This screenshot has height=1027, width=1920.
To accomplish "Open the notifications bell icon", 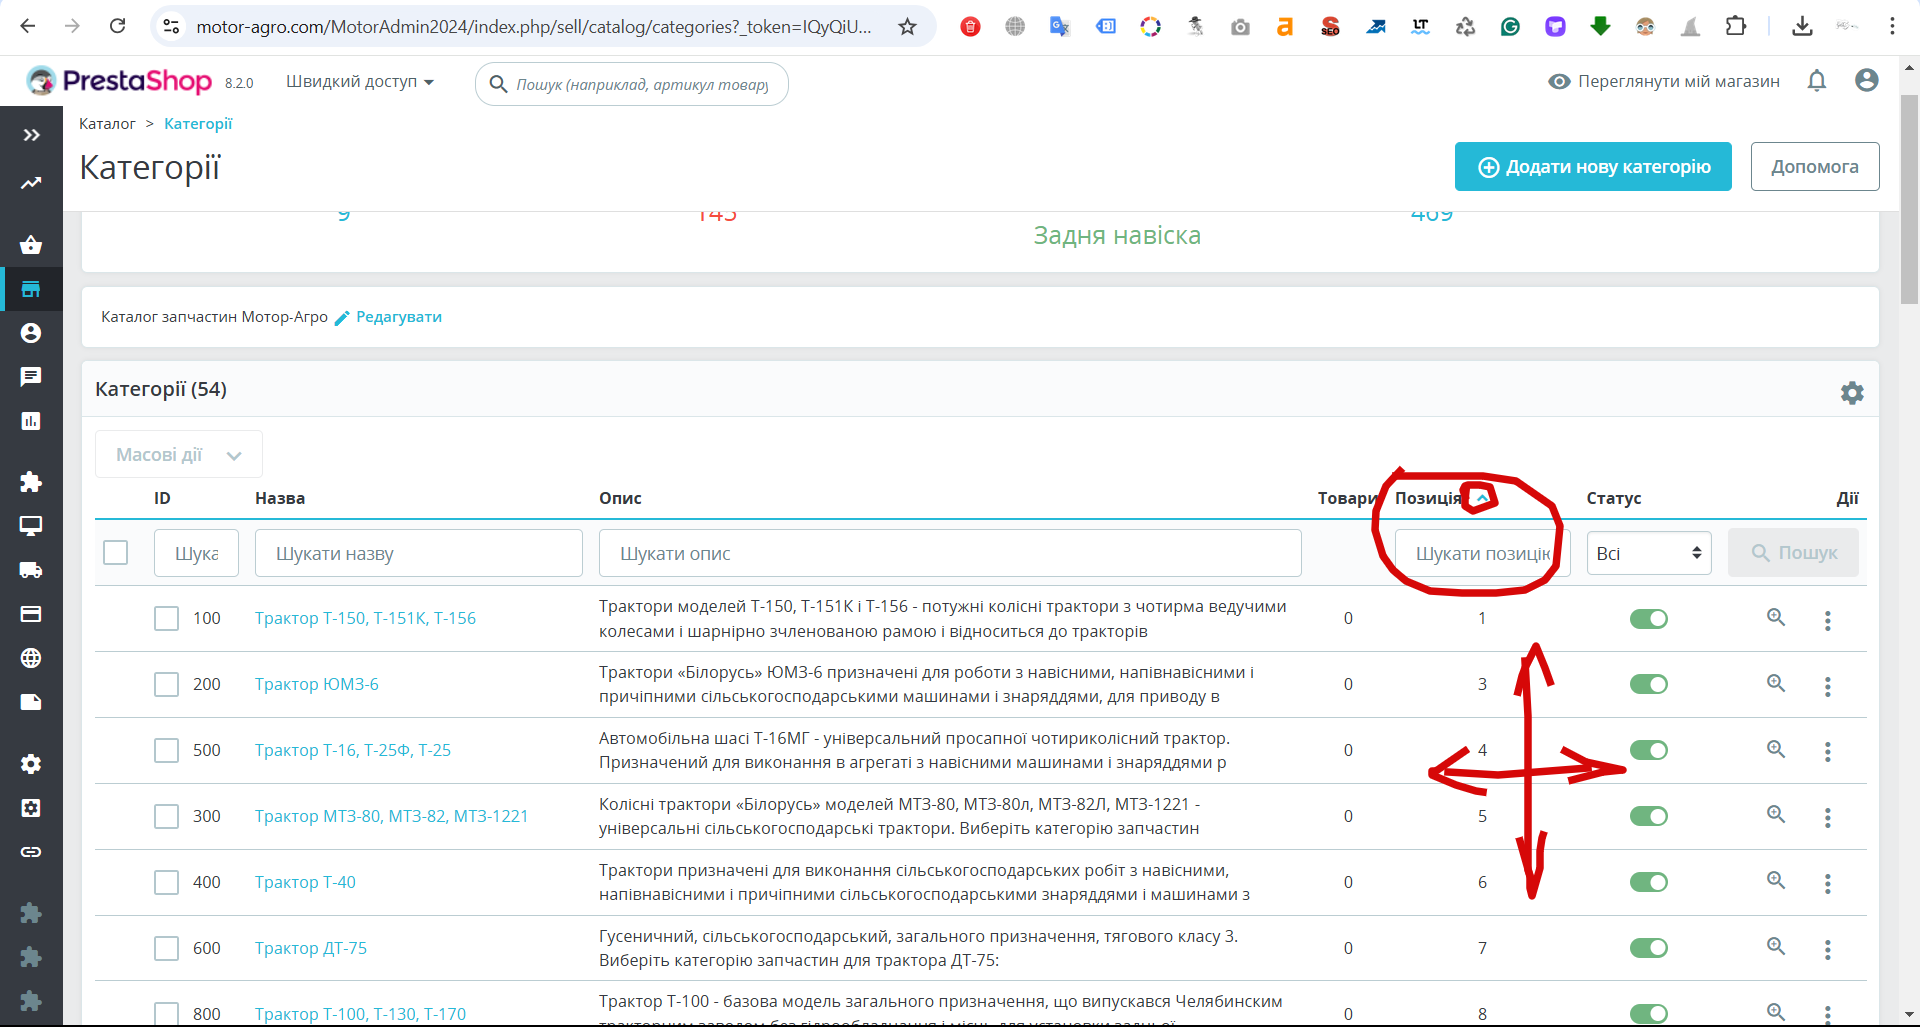I will [x=1817, y=81].
